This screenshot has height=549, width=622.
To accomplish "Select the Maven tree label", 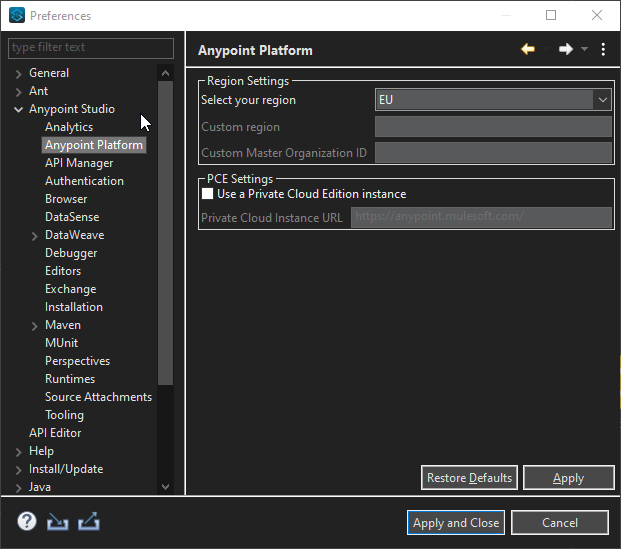I will pyautogui.click(x=63, y=325).
